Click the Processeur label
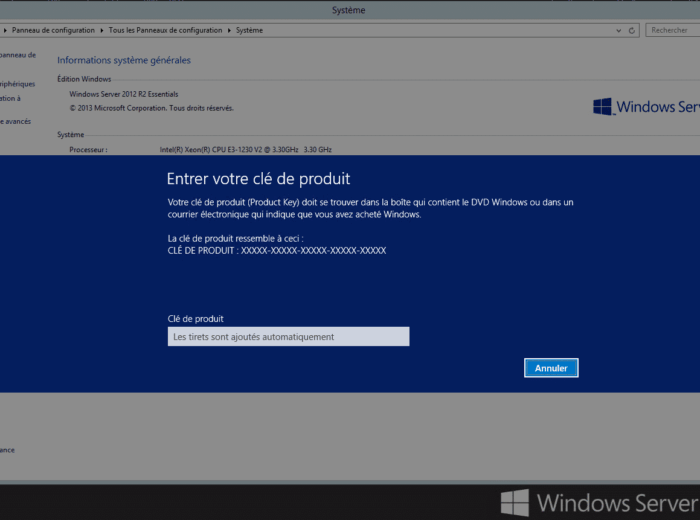This screenshot has width=700, height=520. tap(88, 150)
